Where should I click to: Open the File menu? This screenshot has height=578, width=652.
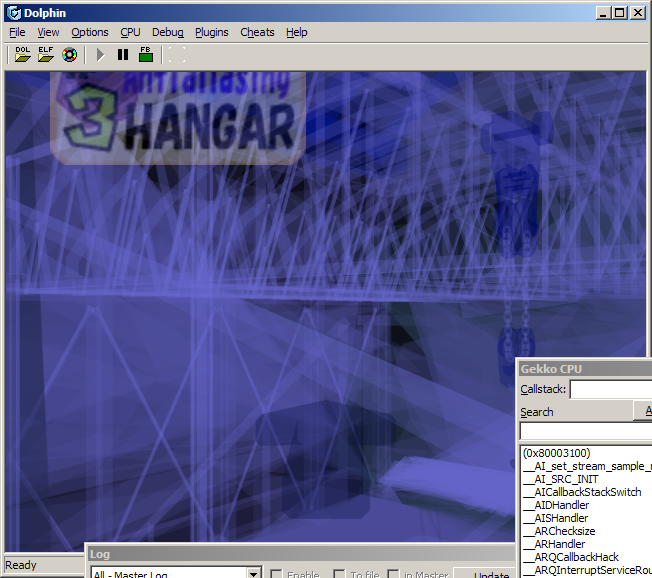tap(17, 32)
